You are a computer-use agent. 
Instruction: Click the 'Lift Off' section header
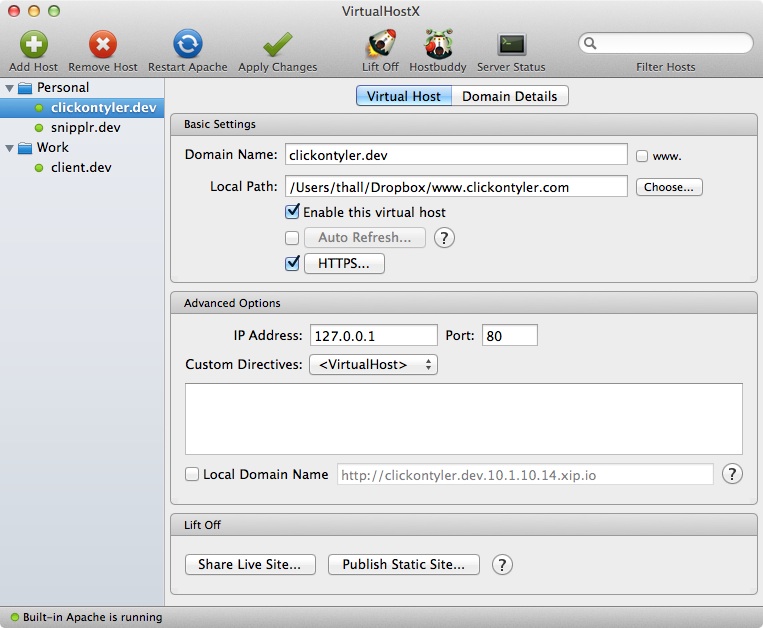464,525
